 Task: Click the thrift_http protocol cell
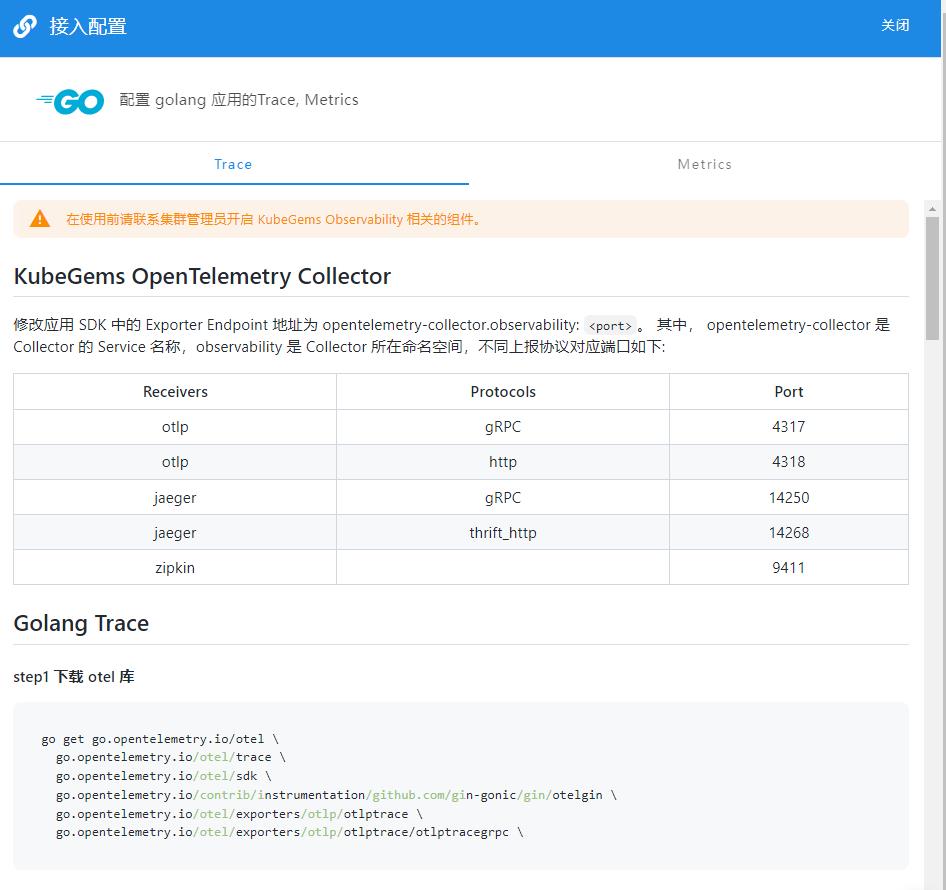click(x=503, y=533)
